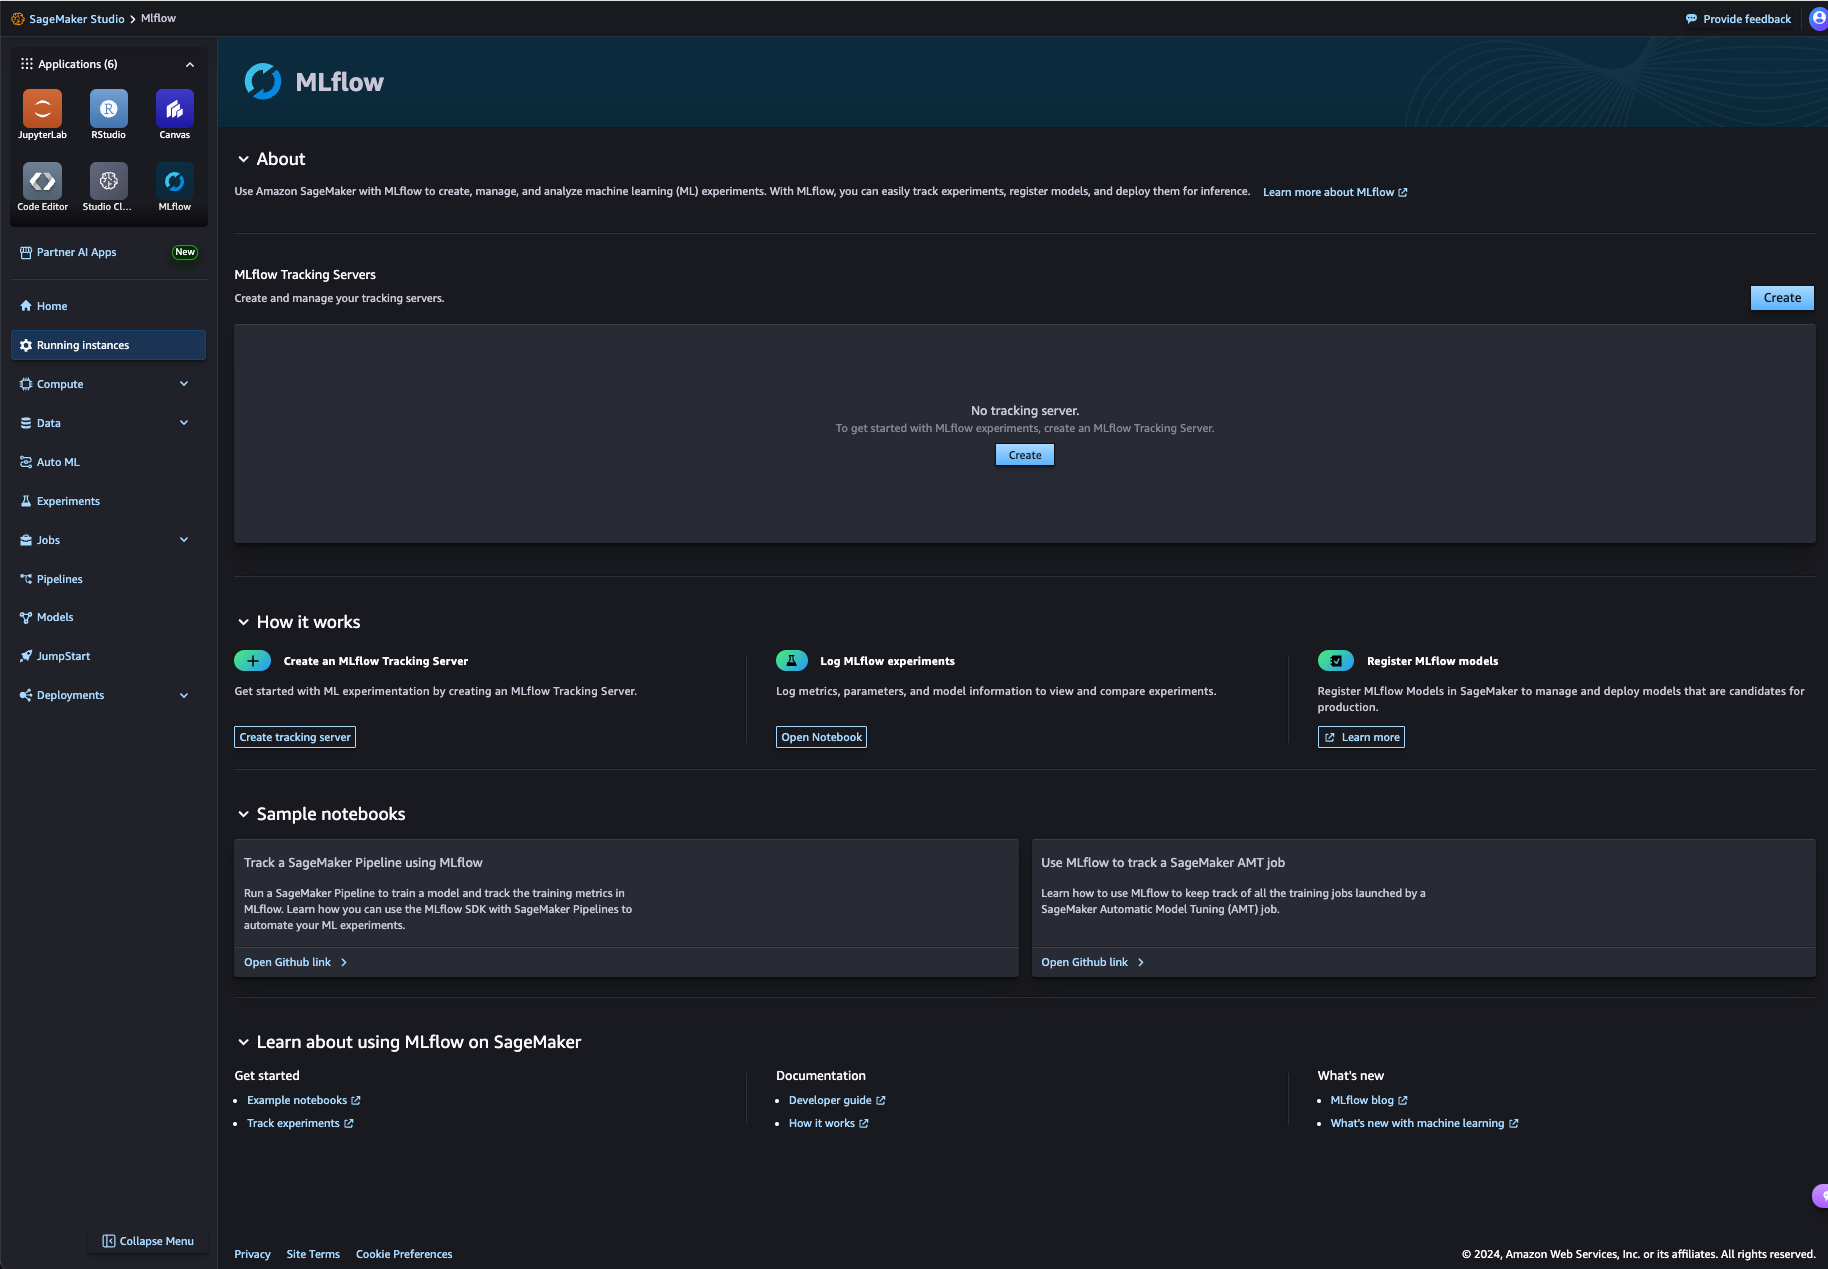Collapse the How it works section
Viewport: 1828px width, 1269px height.
coord(243,622)
